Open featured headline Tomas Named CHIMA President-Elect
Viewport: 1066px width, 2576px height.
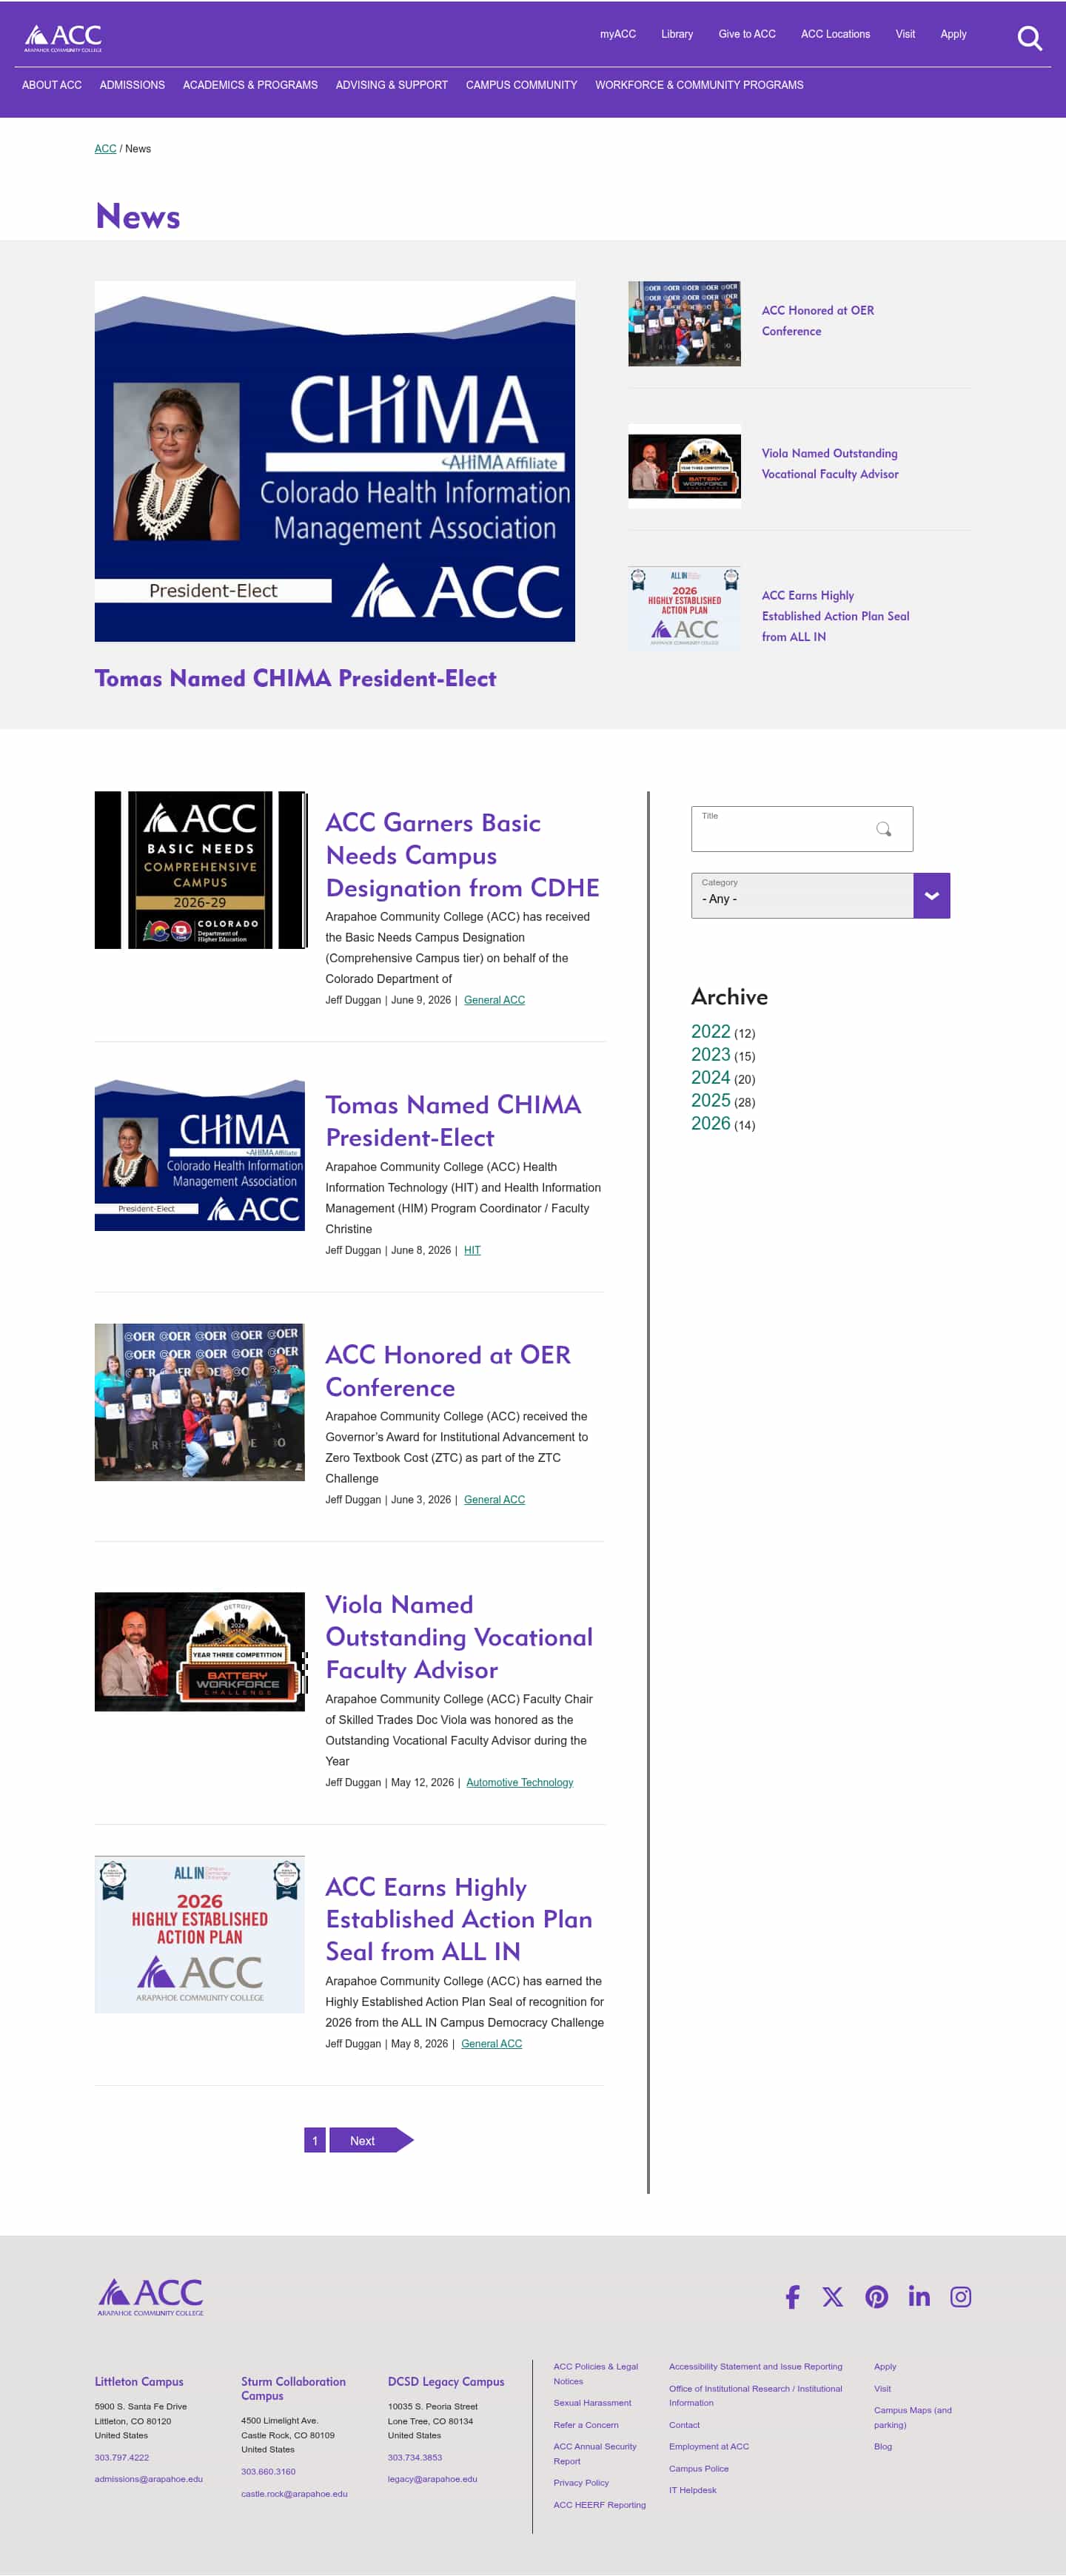click(295, 678)
